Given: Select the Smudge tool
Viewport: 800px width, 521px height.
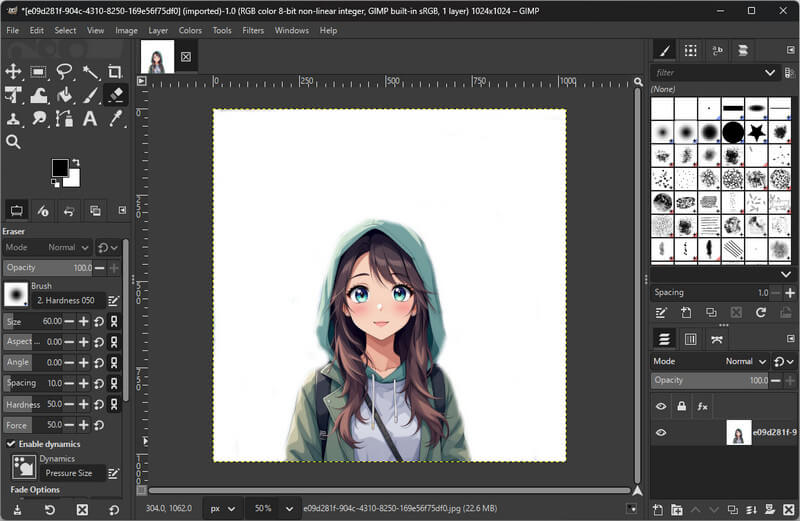Looking at the screenshot, I should pyautogui.click(x=39, y=119).
